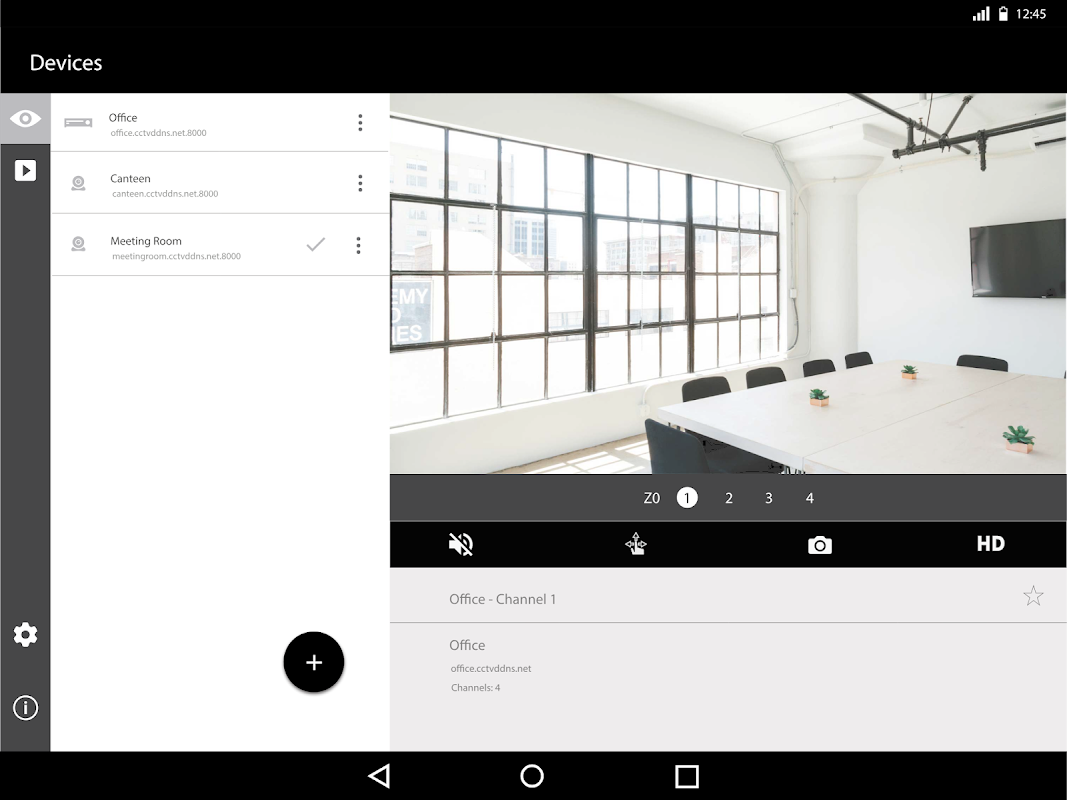Tap the Android back button
The width and height of the screenshot is (1067, 800).
coord(379,776)
